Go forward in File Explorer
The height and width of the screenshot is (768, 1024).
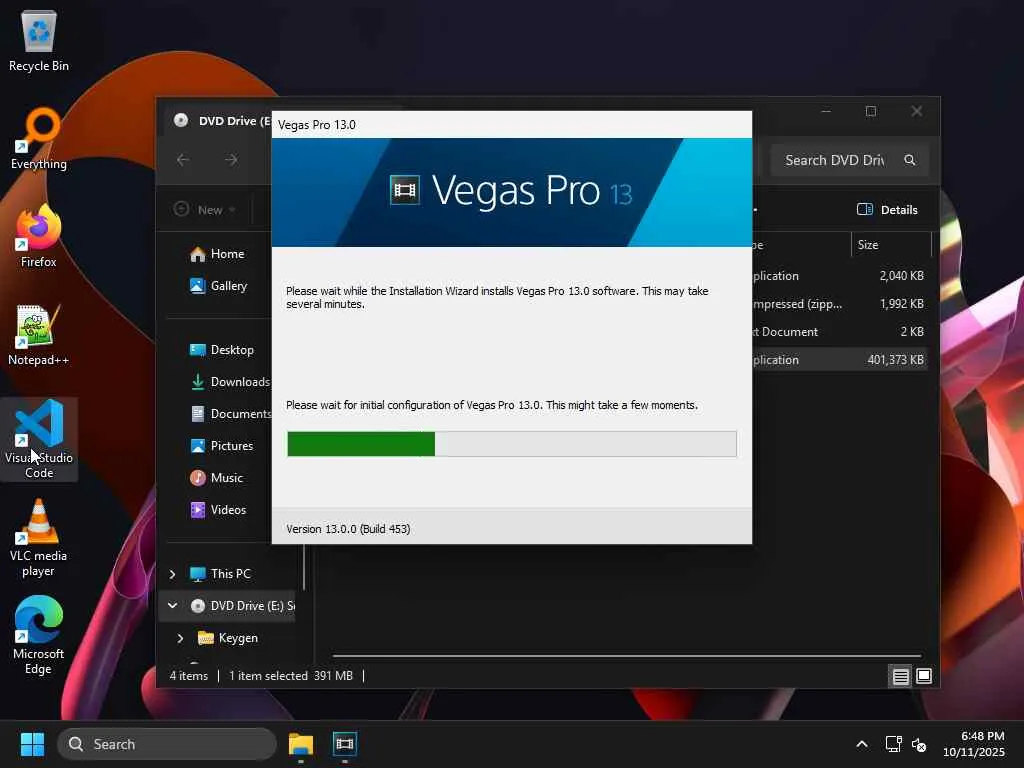[x=231, y=160]
